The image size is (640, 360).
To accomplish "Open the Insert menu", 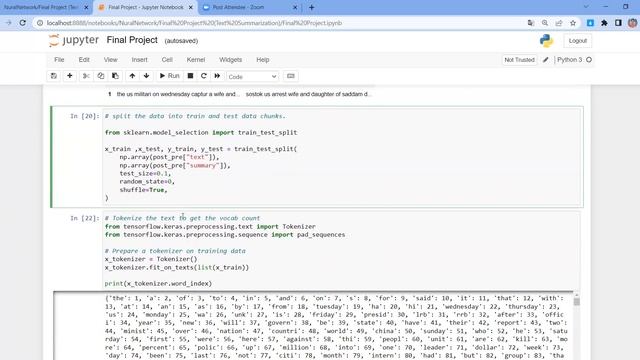I will point(140,60).
